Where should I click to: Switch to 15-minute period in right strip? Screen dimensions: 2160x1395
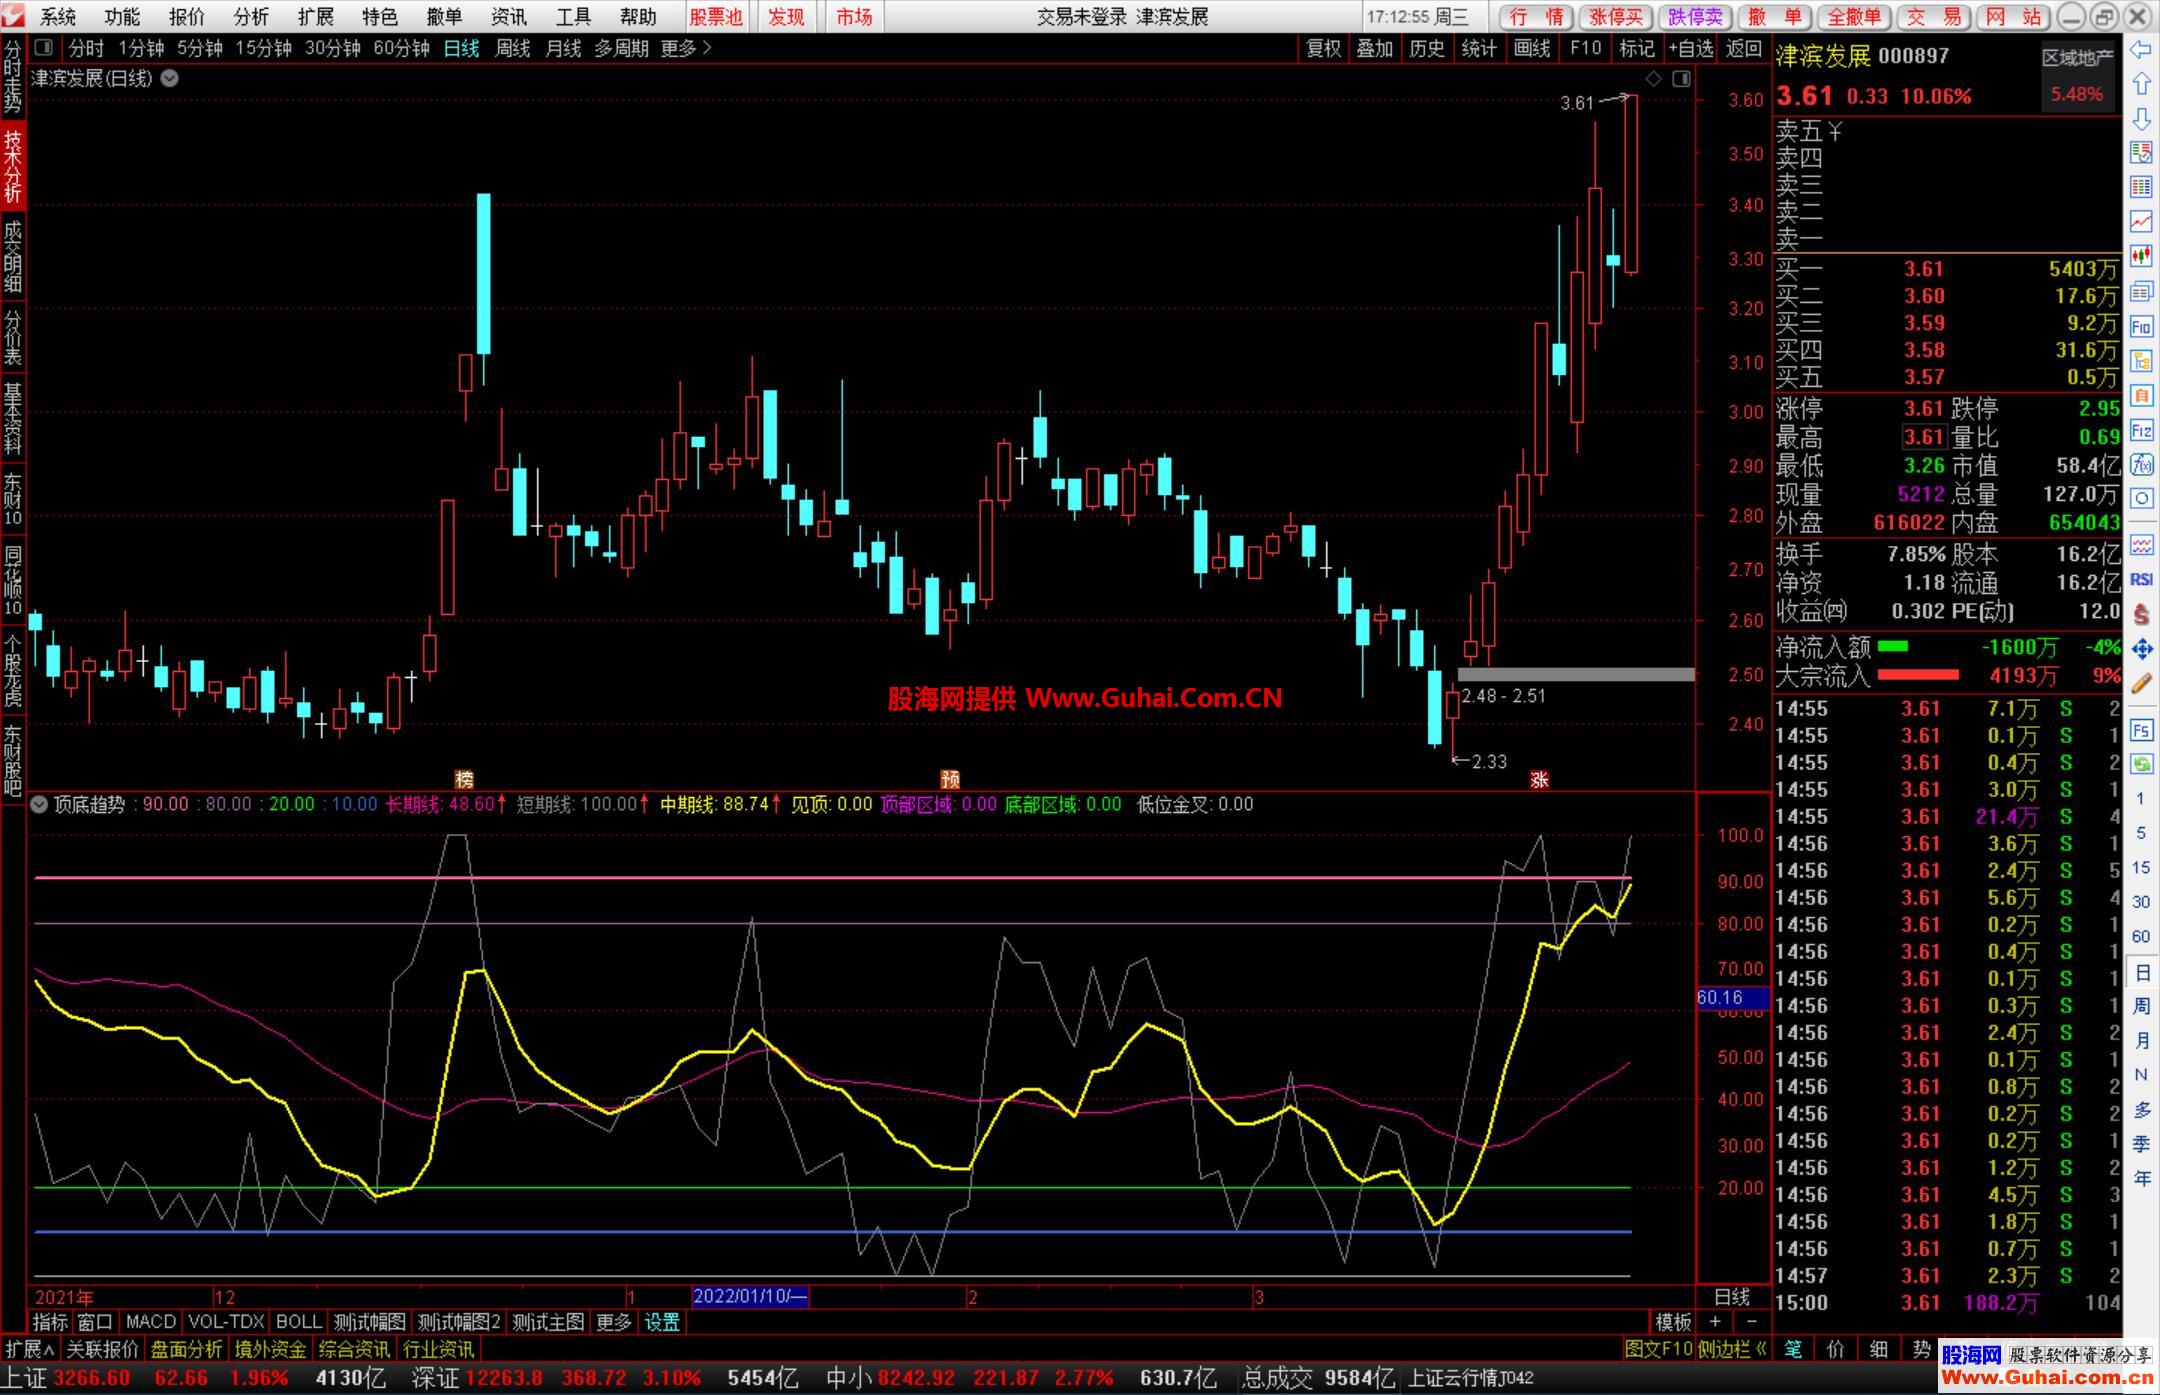2141,867
